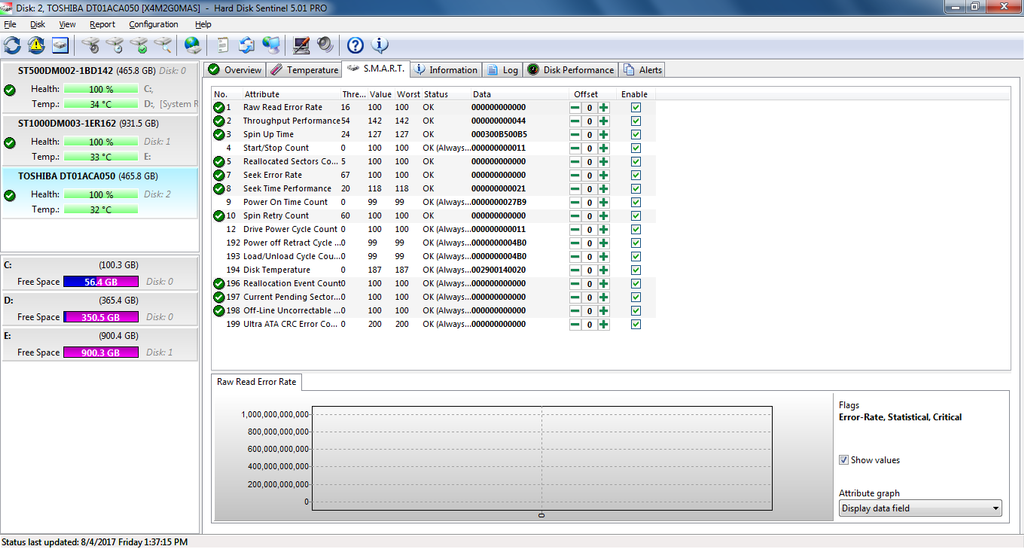Screen dimensions: 1024x548
Task: Open the Configuration menu
Action: (x=153, y=24)
